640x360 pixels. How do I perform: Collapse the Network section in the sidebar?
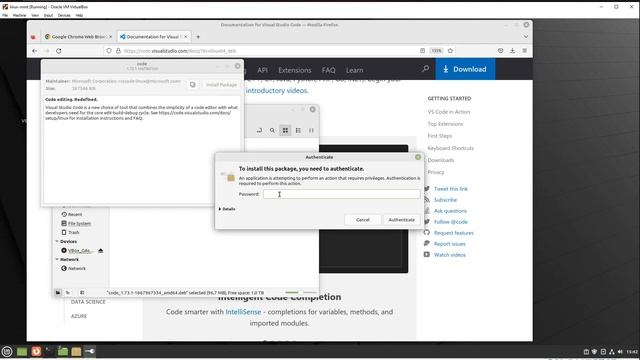[x=57, y=259]
